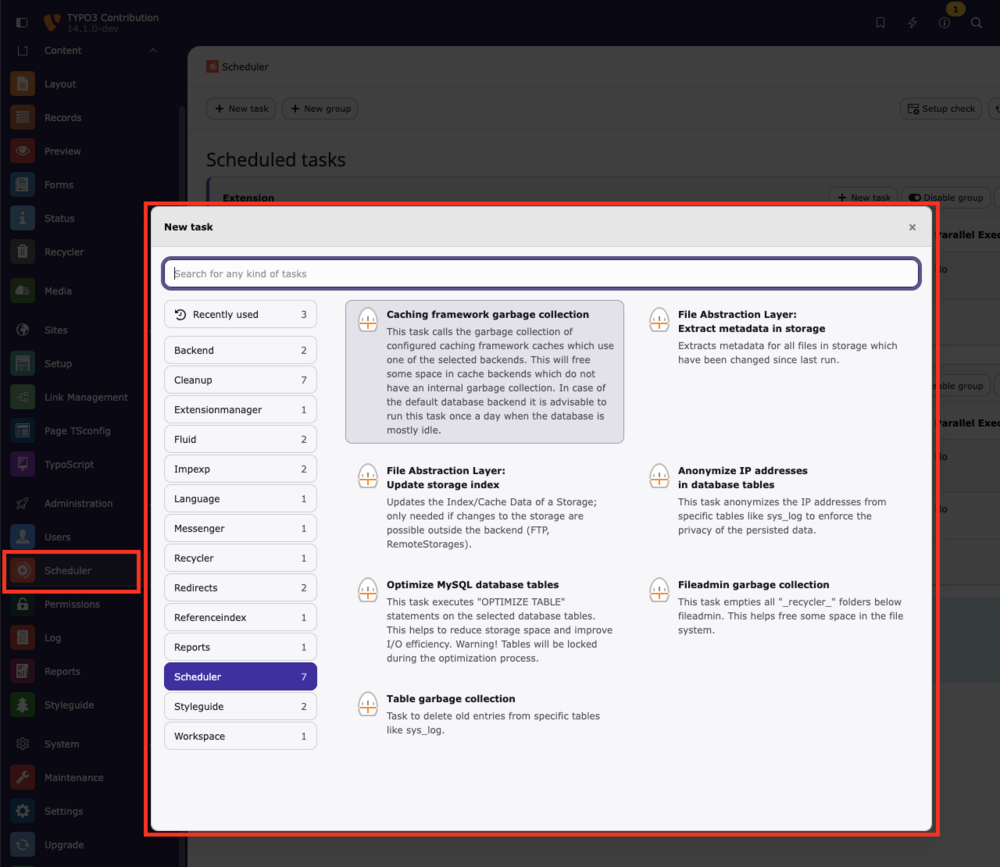
Task: Select the Styleguide category in New task dialog
Action: (240, 706)
